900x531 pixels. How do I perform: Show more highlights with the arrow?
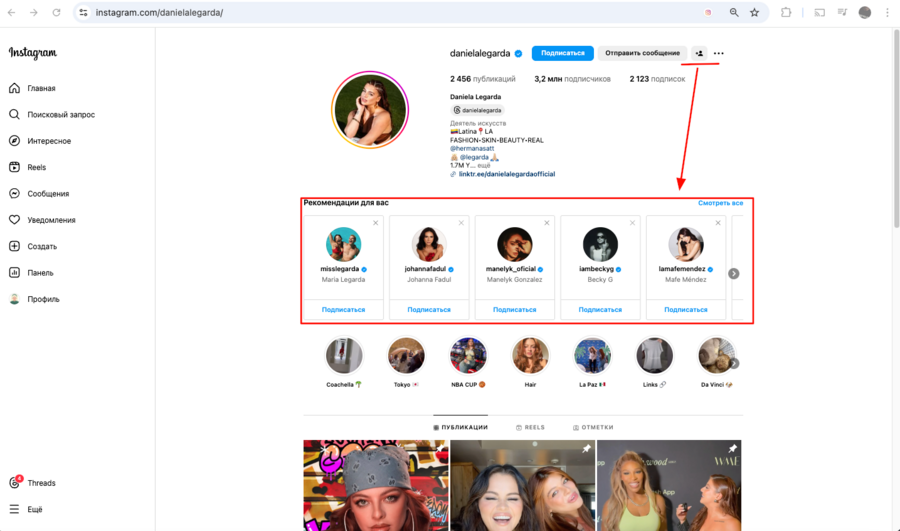(735, 363)
